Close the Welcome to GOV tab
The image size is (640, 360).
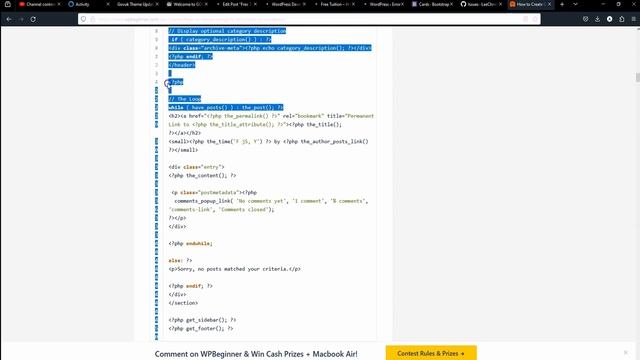pos(206,4)
